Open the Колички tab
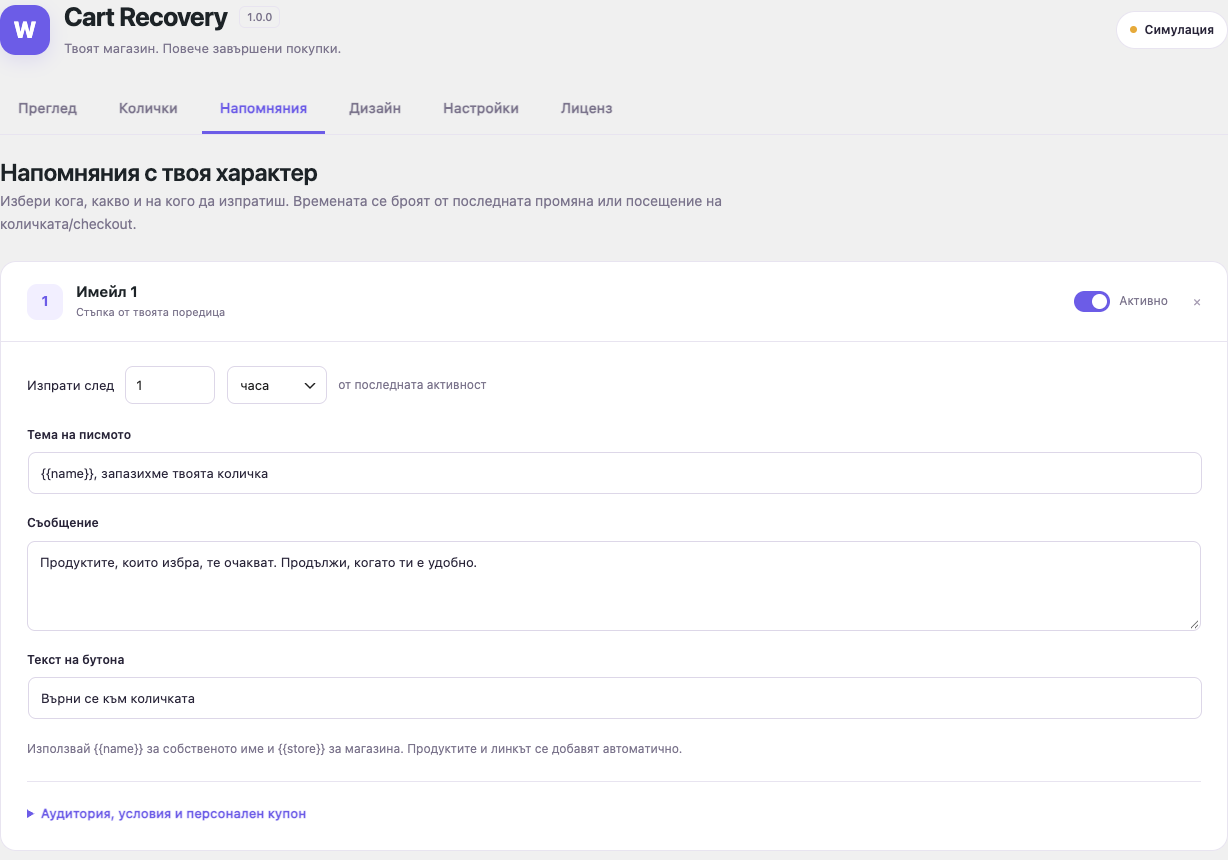1228x860 pixels. pos(148,108)
